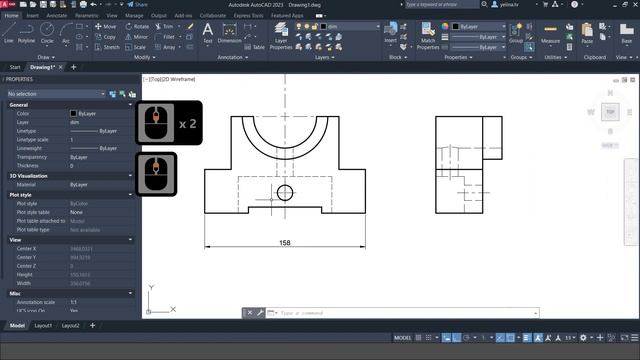
Task: Switch to the Layout1 tab
Action: 43,325
